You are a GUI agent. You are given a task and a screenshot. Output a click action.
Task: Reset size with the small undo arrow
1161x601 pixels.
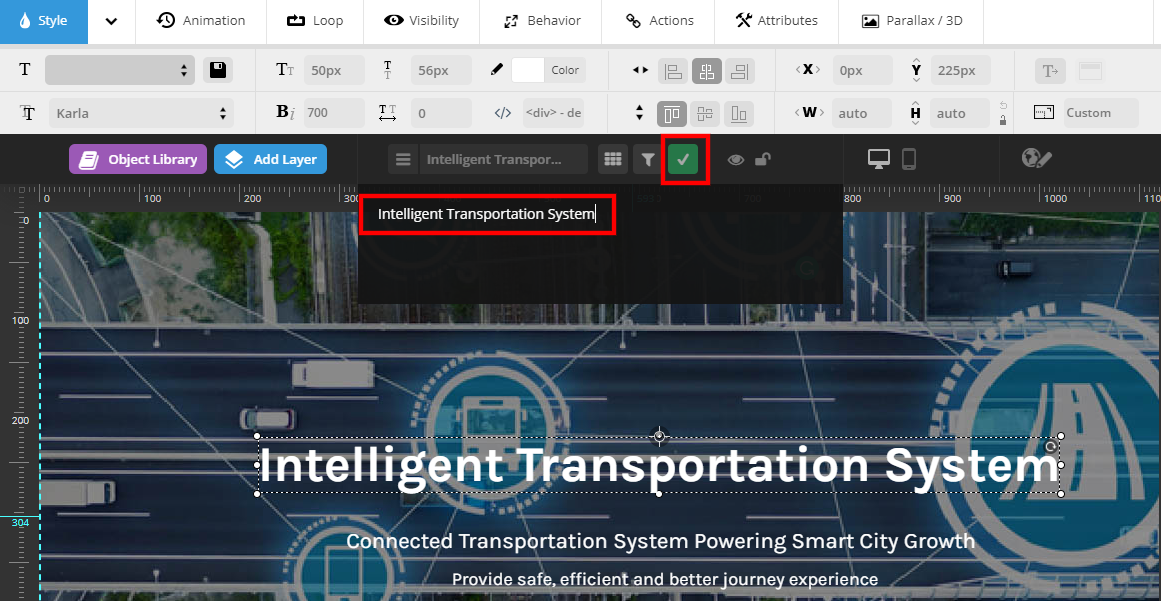coord(1003,105)
